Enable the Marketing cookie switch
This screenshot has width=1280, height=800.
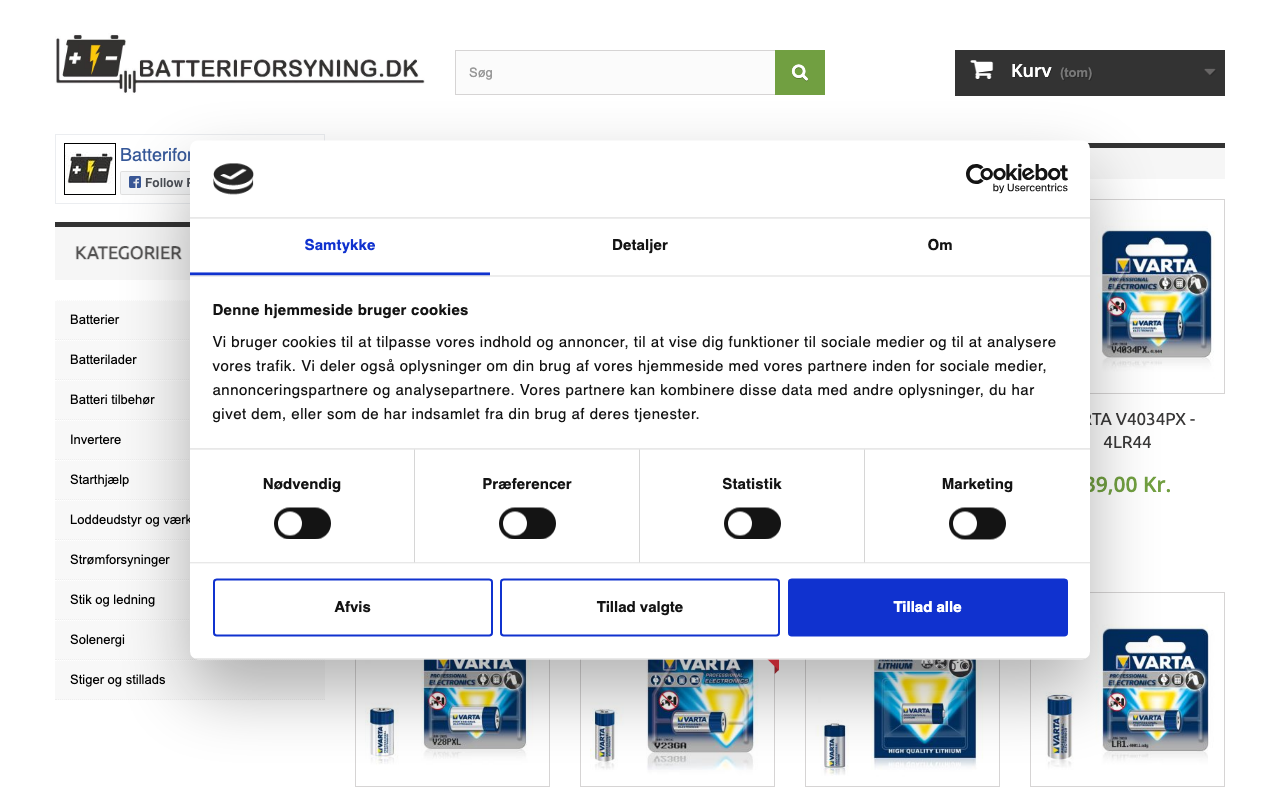[x=977, y=524]
